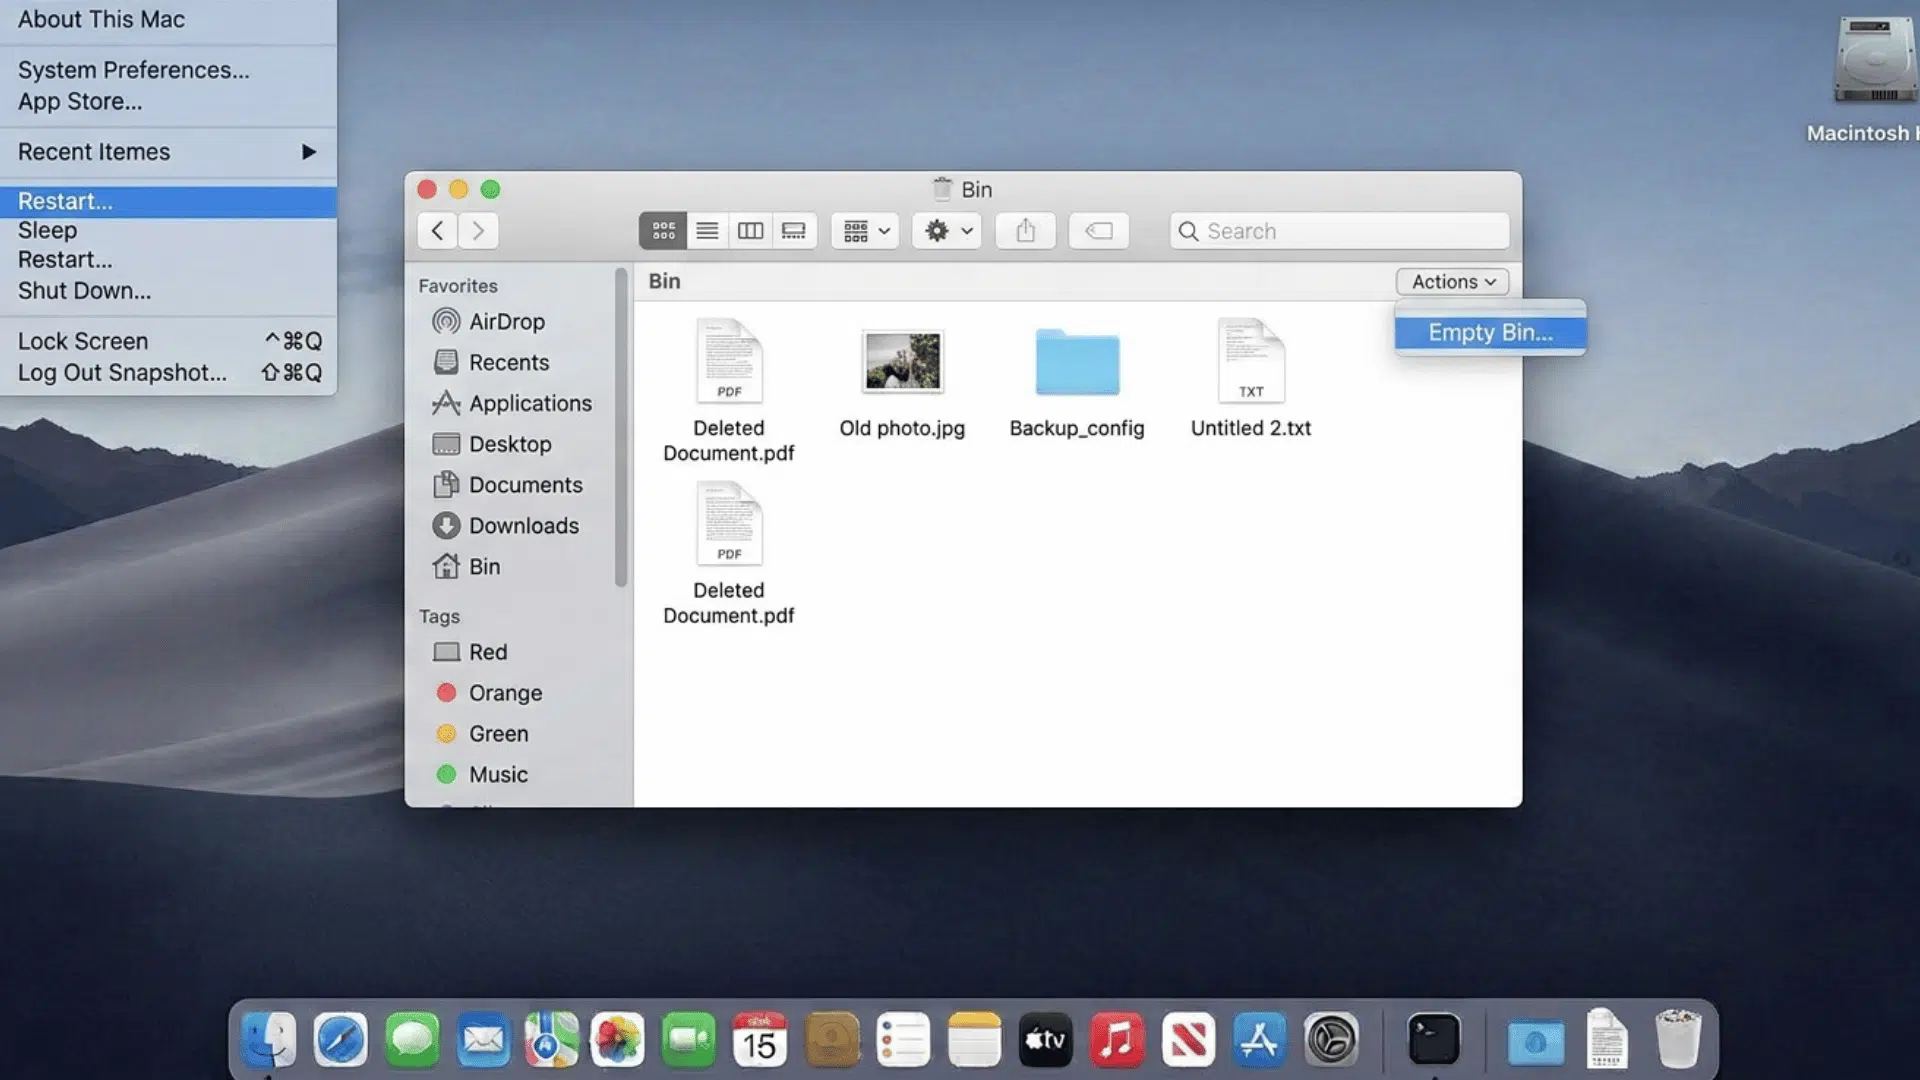Choose Lock Screen from the Apple menu
1920x1080 pixels.
(168, 341)
